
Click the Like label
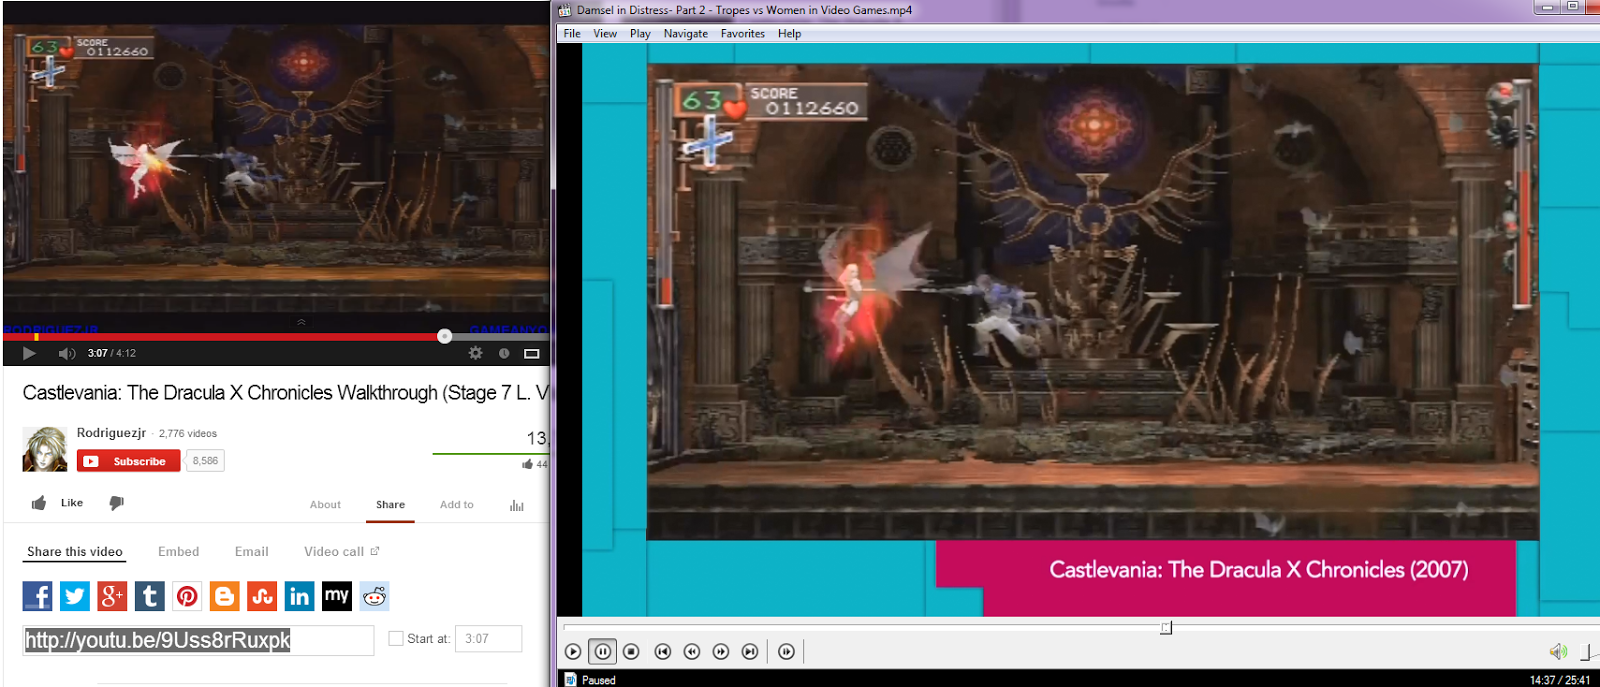click(72, 503)
